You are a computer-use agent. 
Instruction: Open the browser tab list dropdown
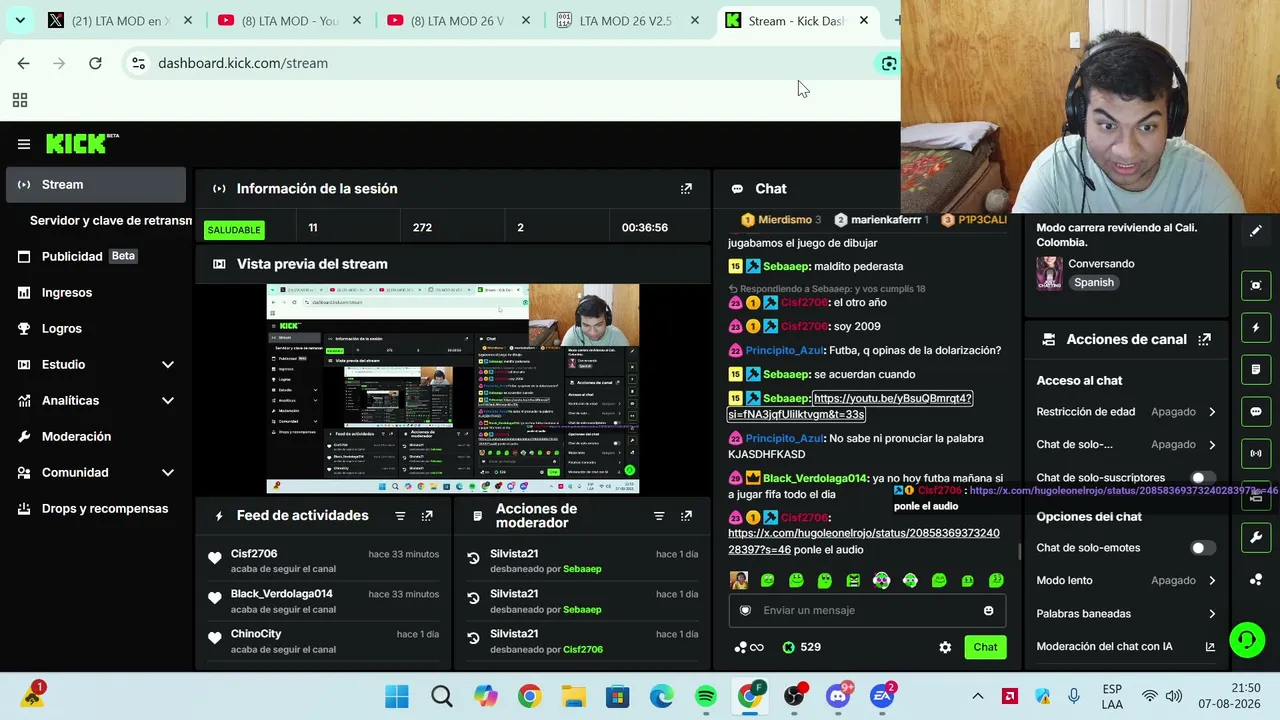pos(20,20)
